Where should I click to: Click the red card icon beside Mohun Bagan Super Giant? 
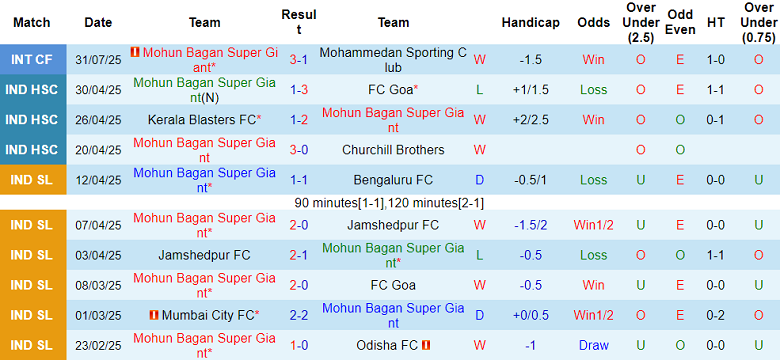click(x=135, y=52)
